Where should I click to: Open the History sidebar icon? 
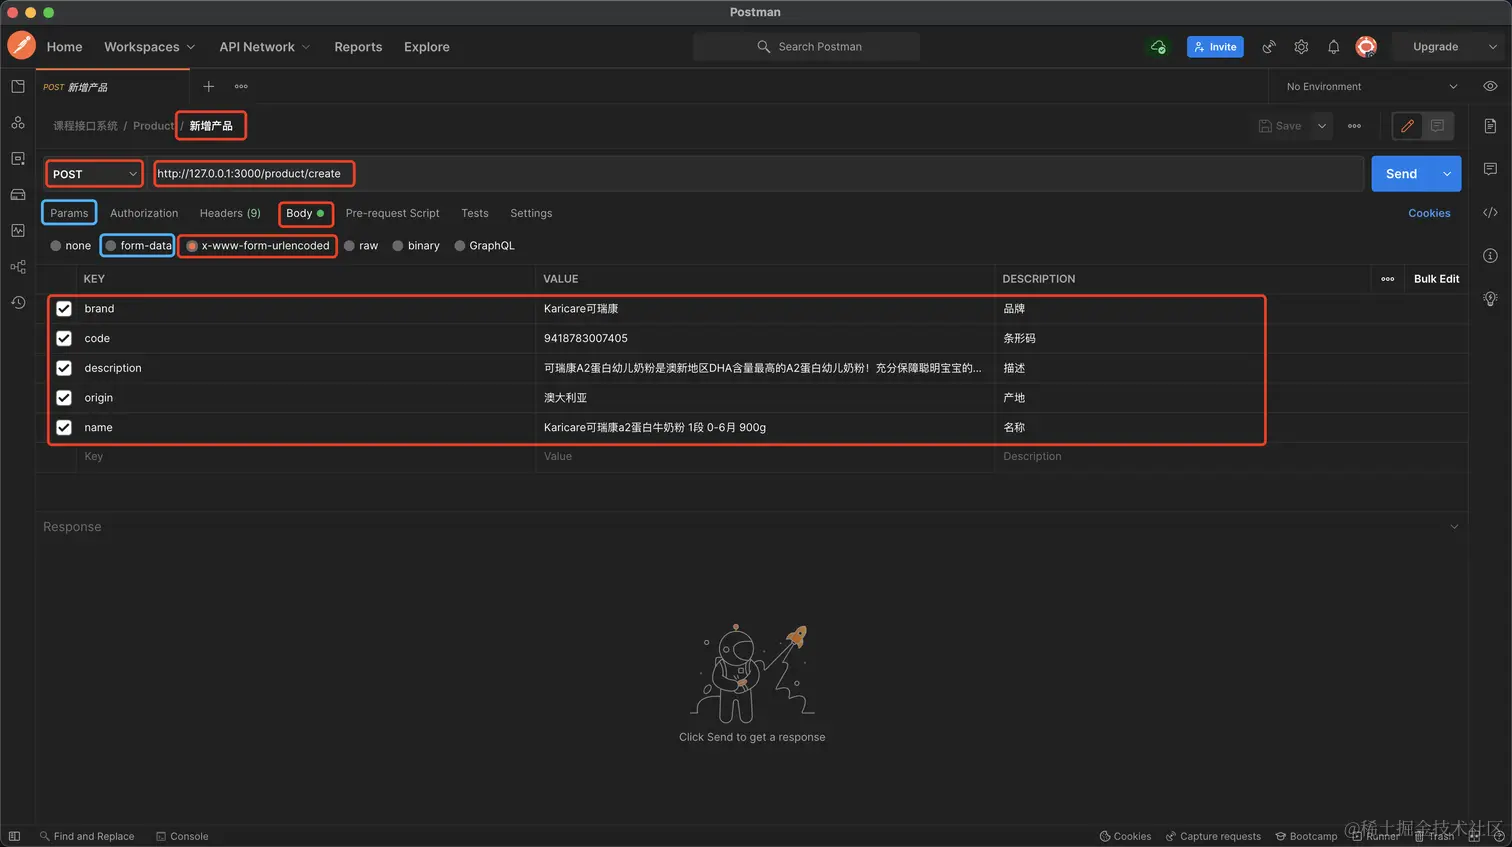click(18, 302)
